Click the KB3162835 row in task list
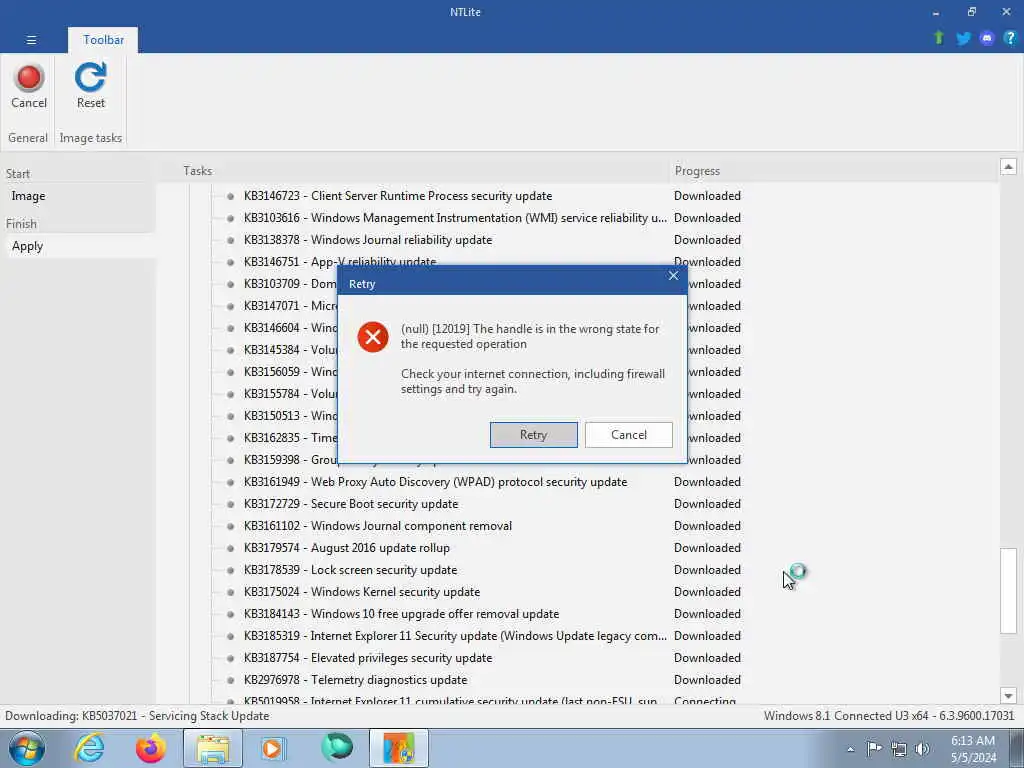 click(x=290, y=438)
